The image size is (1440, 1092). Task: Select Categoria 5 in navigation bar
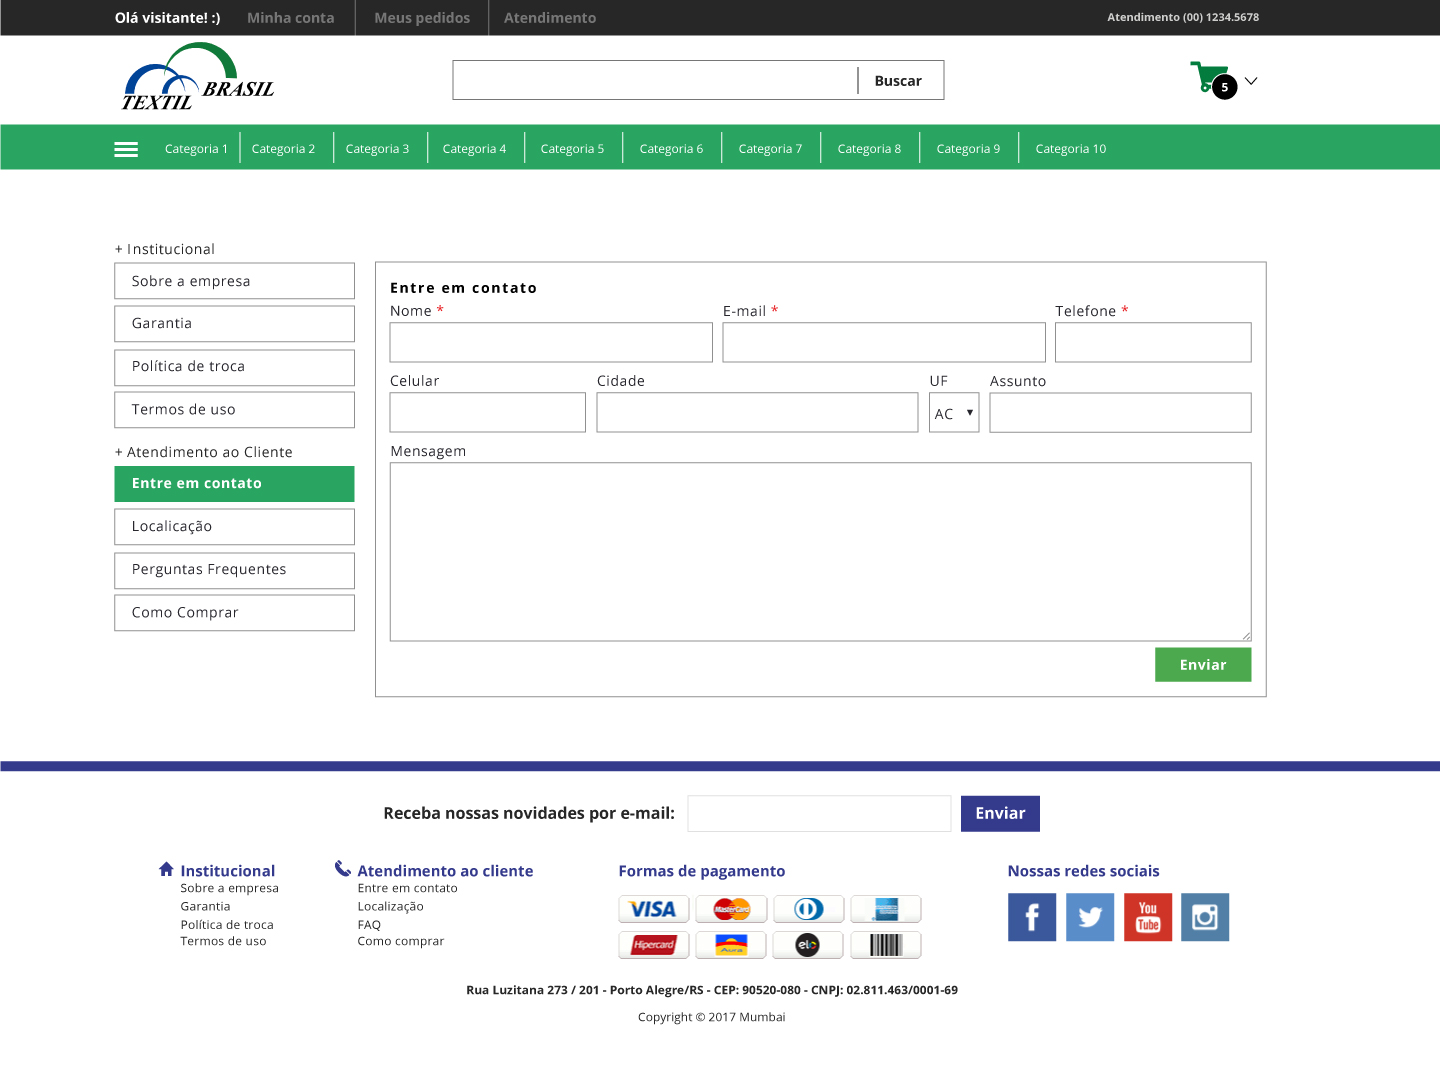572,149
